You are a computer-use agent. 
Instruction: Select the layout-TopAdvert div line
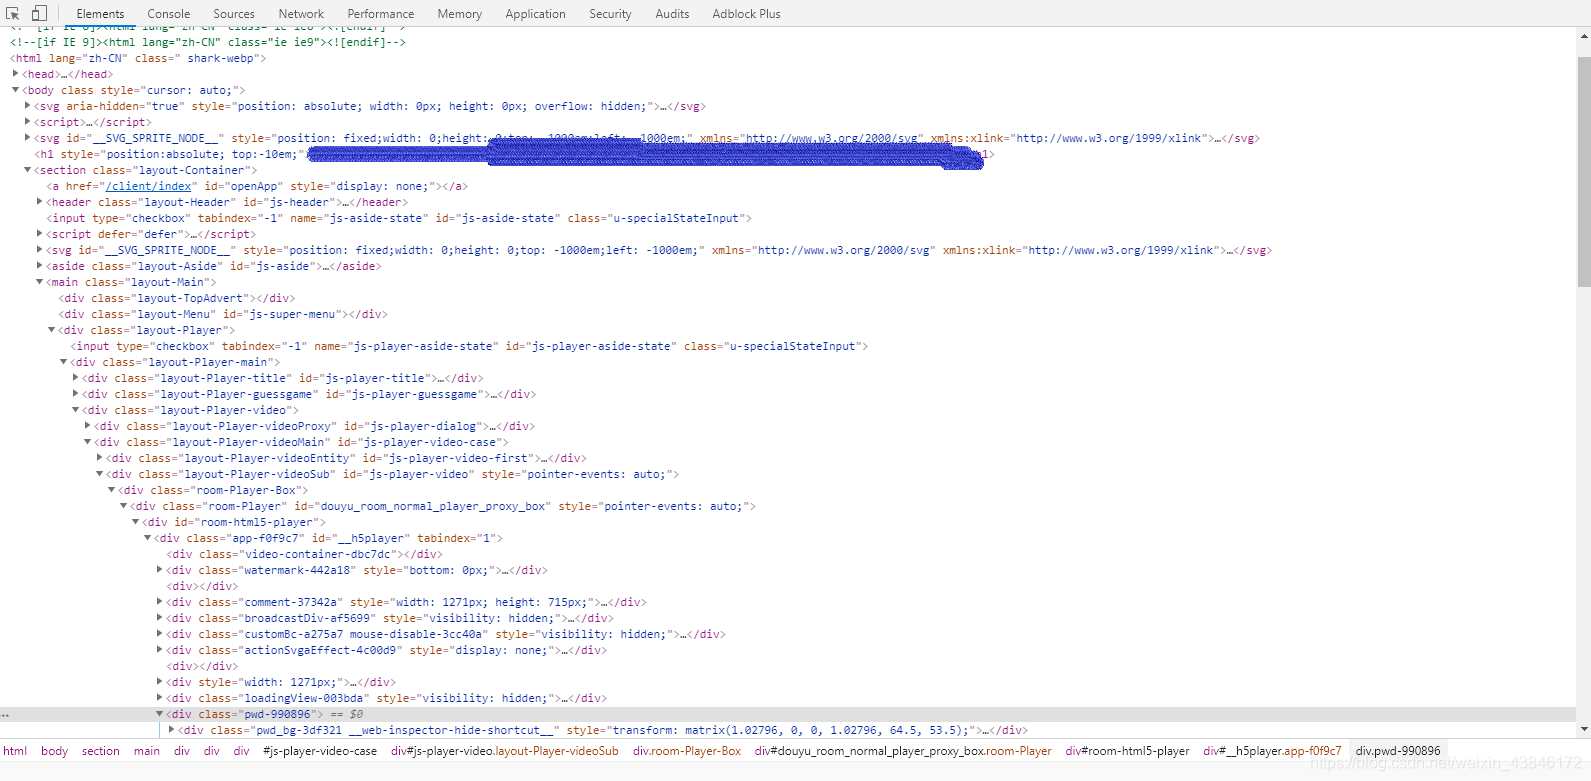[x=176, y=298]
